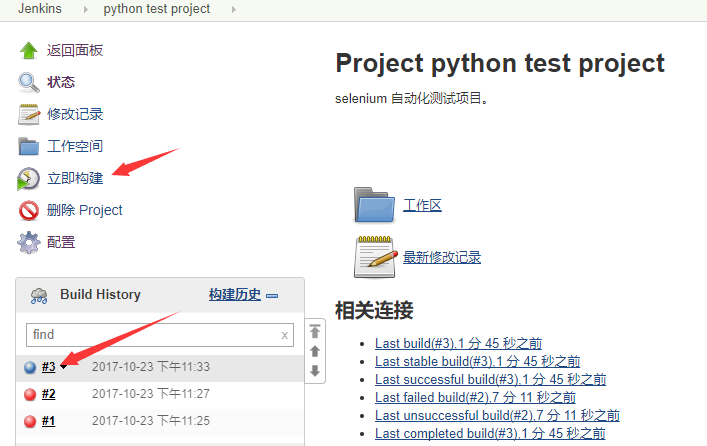
Task: Open 状态 sidebar link
Action: [x=61, y=82]
